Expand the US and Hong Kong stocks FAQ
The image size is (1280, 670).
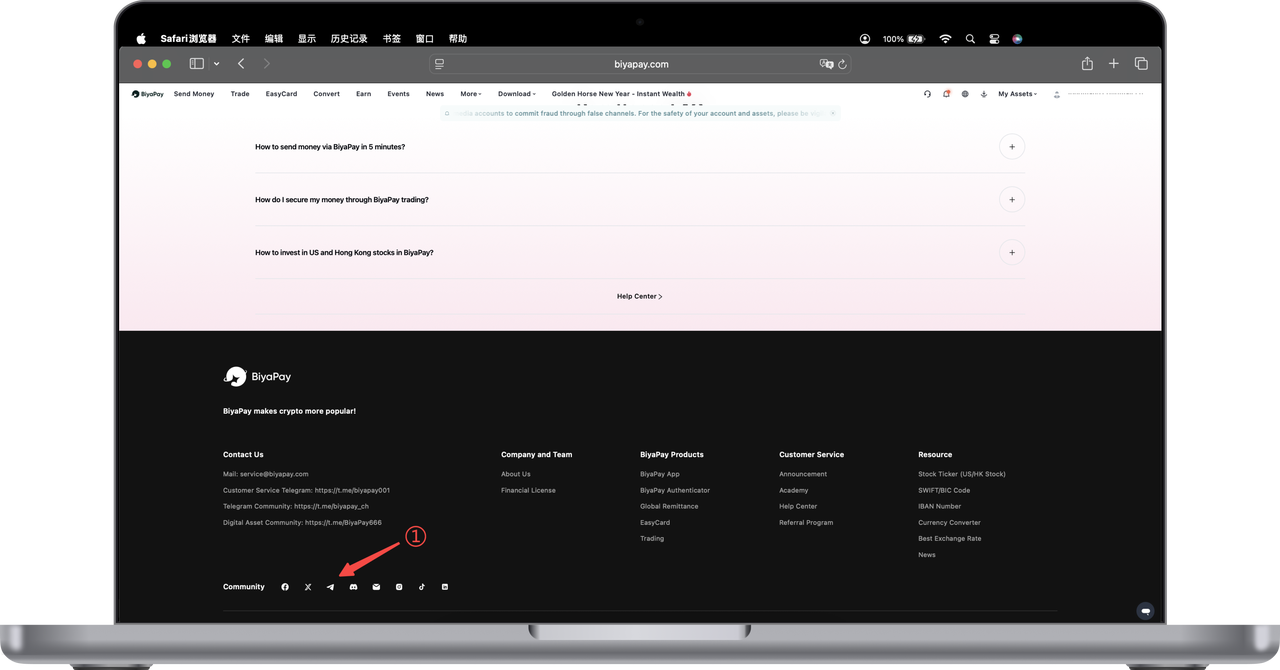(1011, 253)
